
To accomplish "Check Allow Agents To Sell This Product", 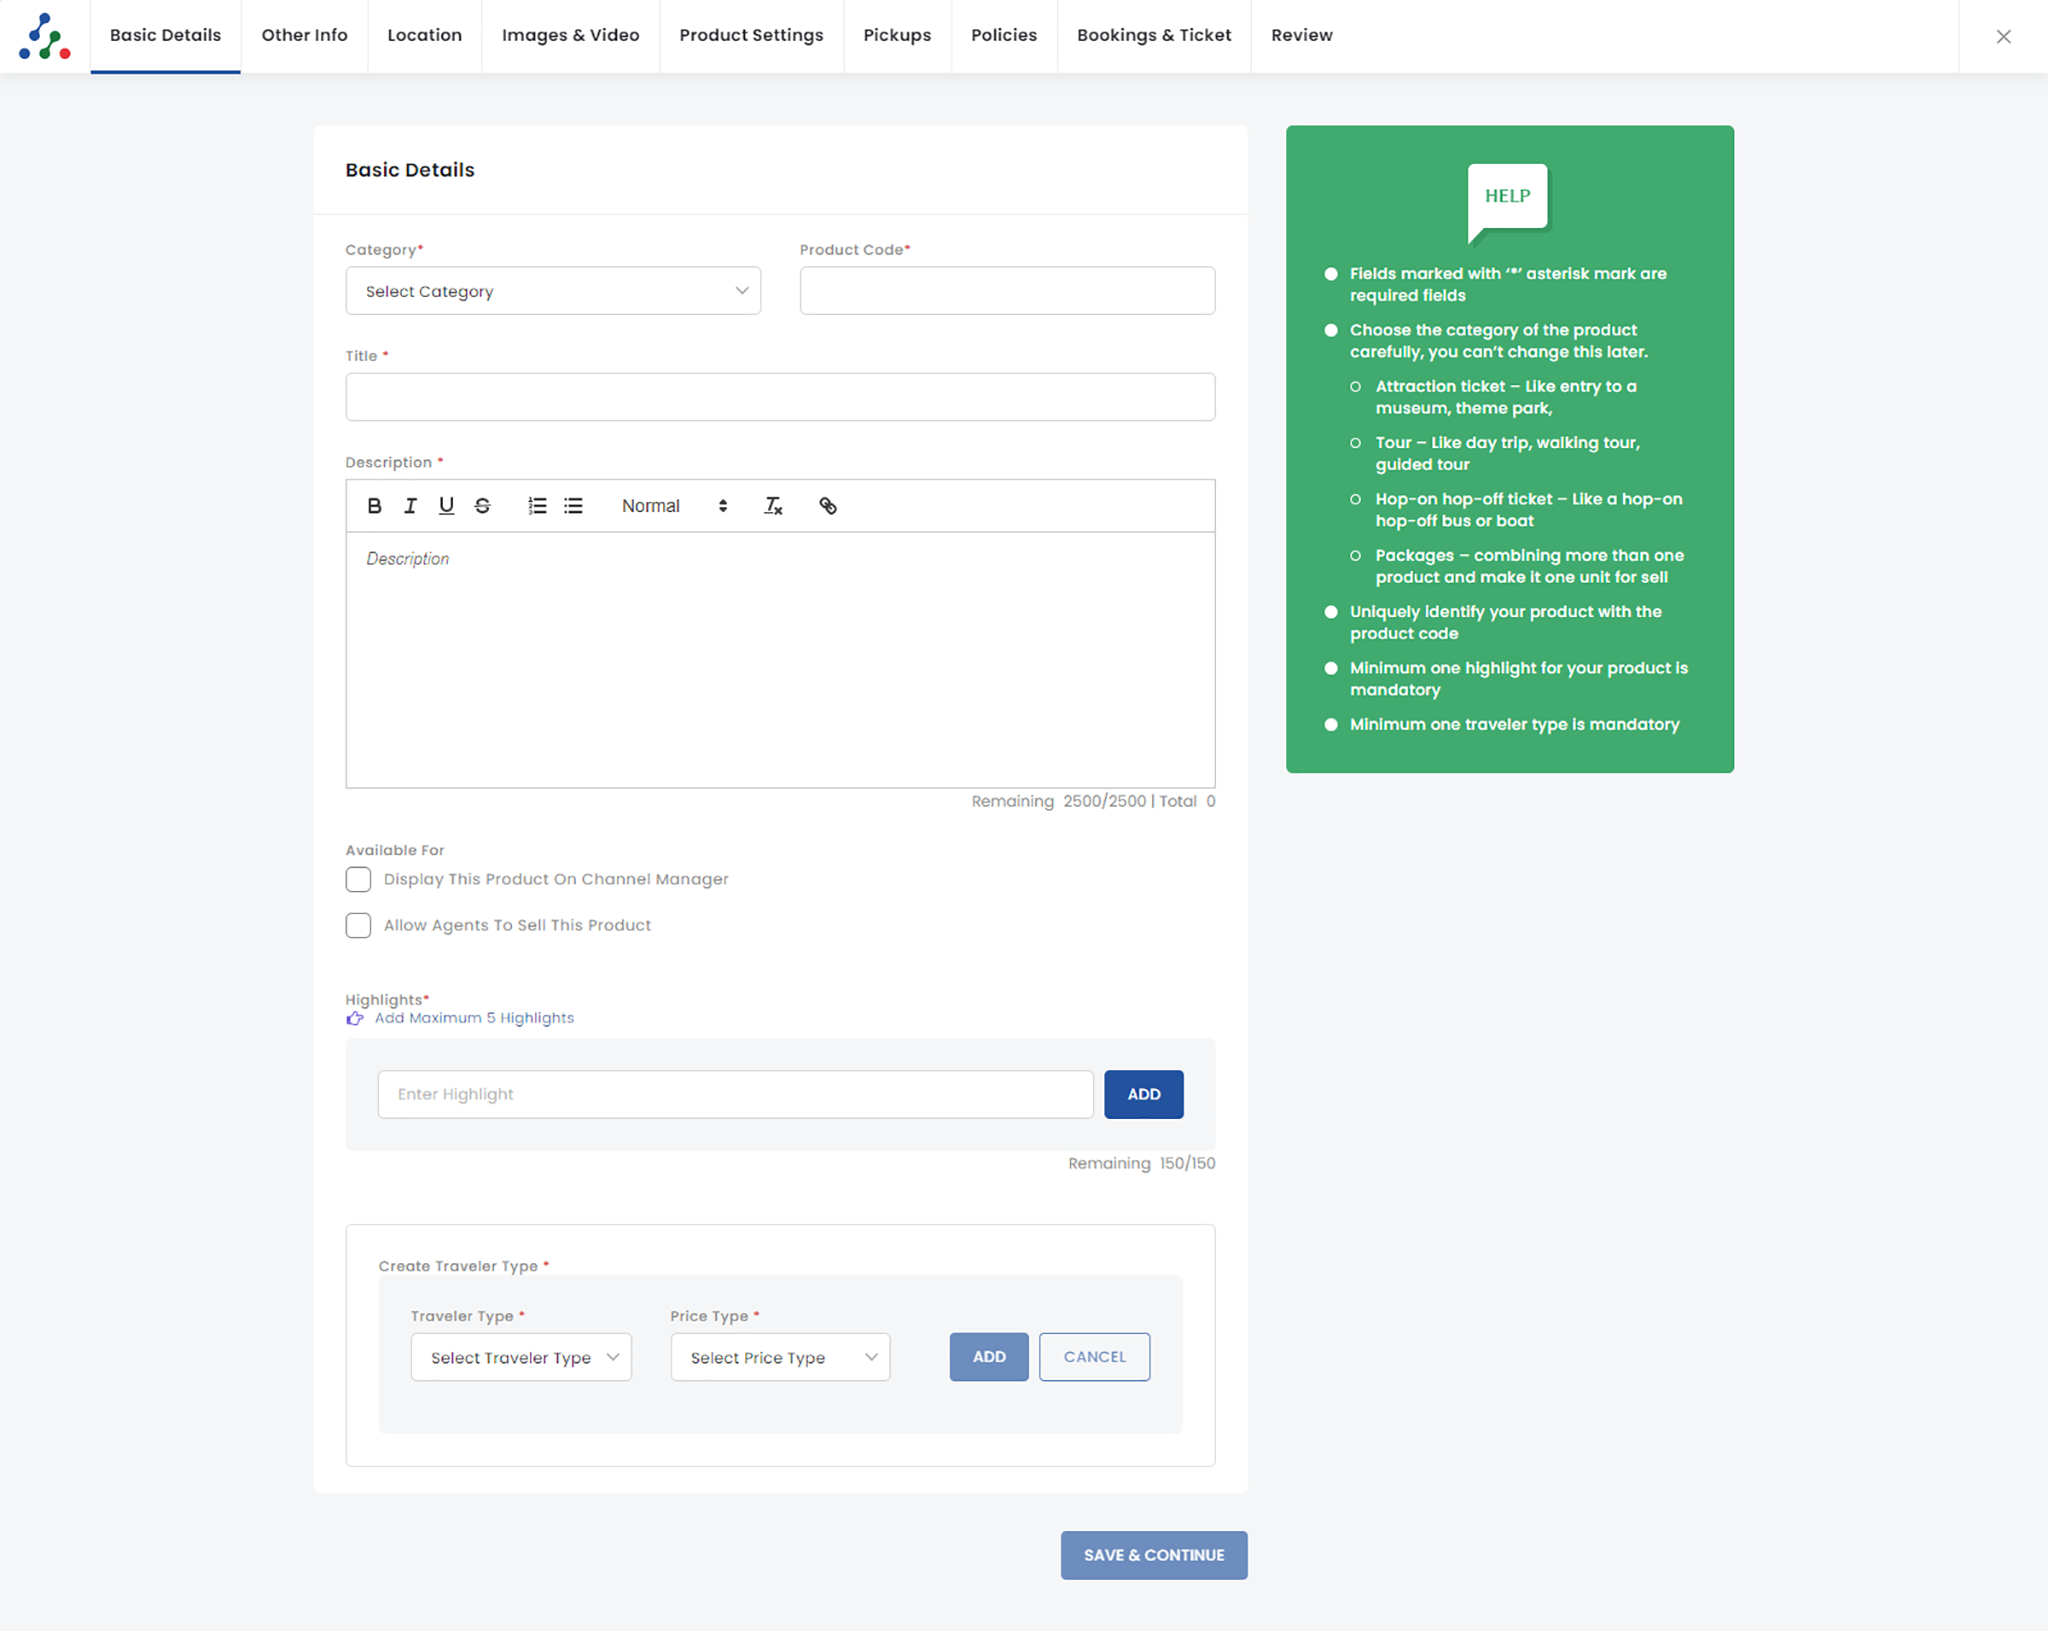I will click(x=358, y=925).
